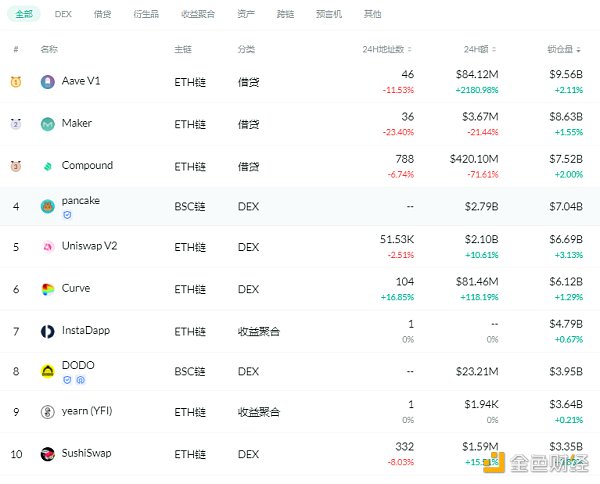Click the 主链 column header
This screenshot has width=600, height=484.
coord(183,49)
